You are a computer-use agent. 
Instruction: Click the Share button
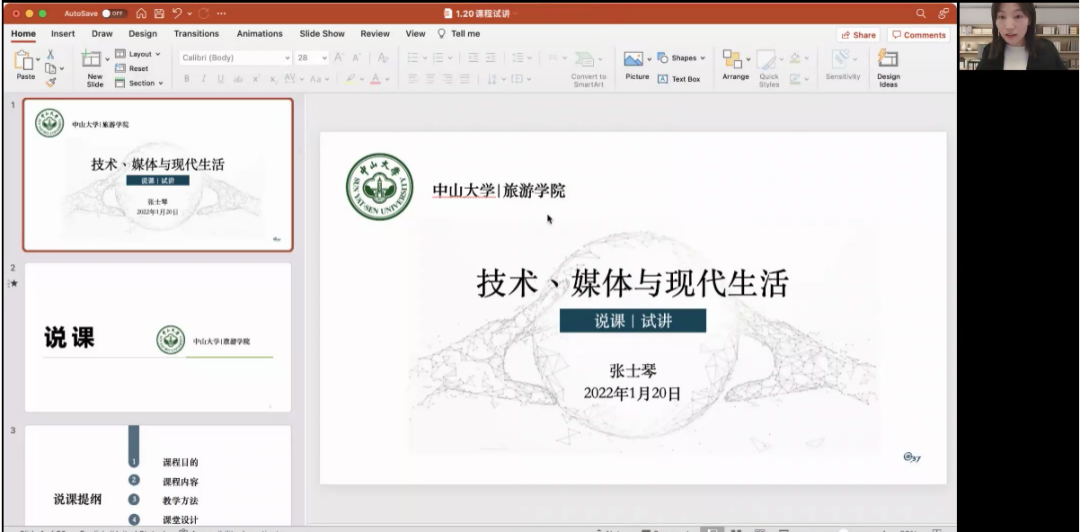pos(859,35)
